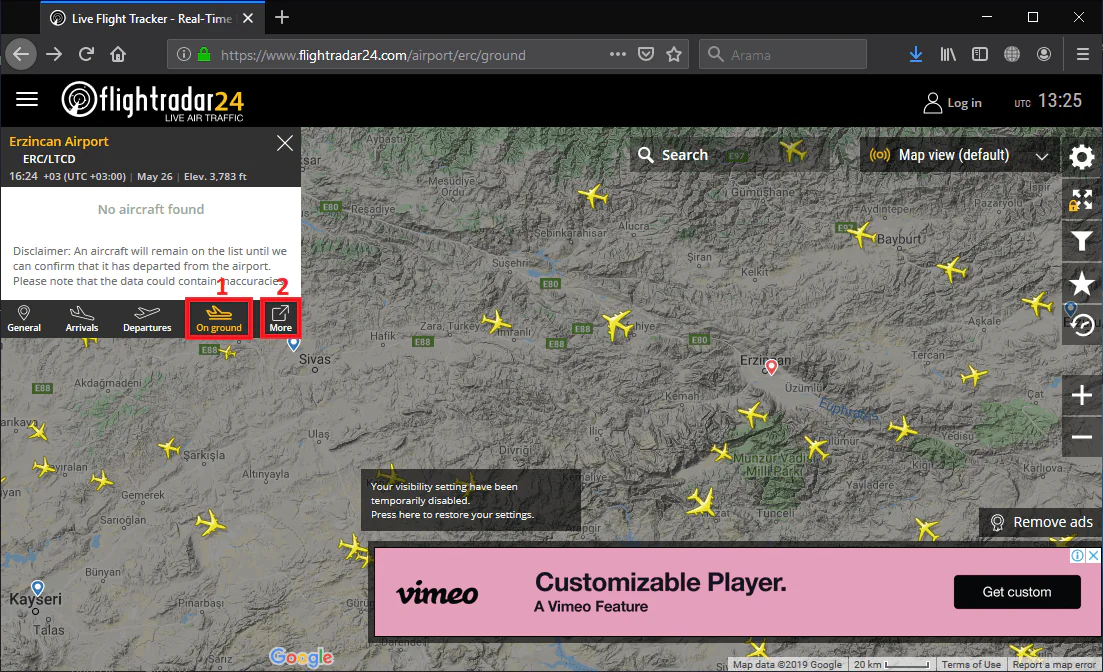
Task: Toggle fullscreen map view
Action: click(x=1081, y=199)
